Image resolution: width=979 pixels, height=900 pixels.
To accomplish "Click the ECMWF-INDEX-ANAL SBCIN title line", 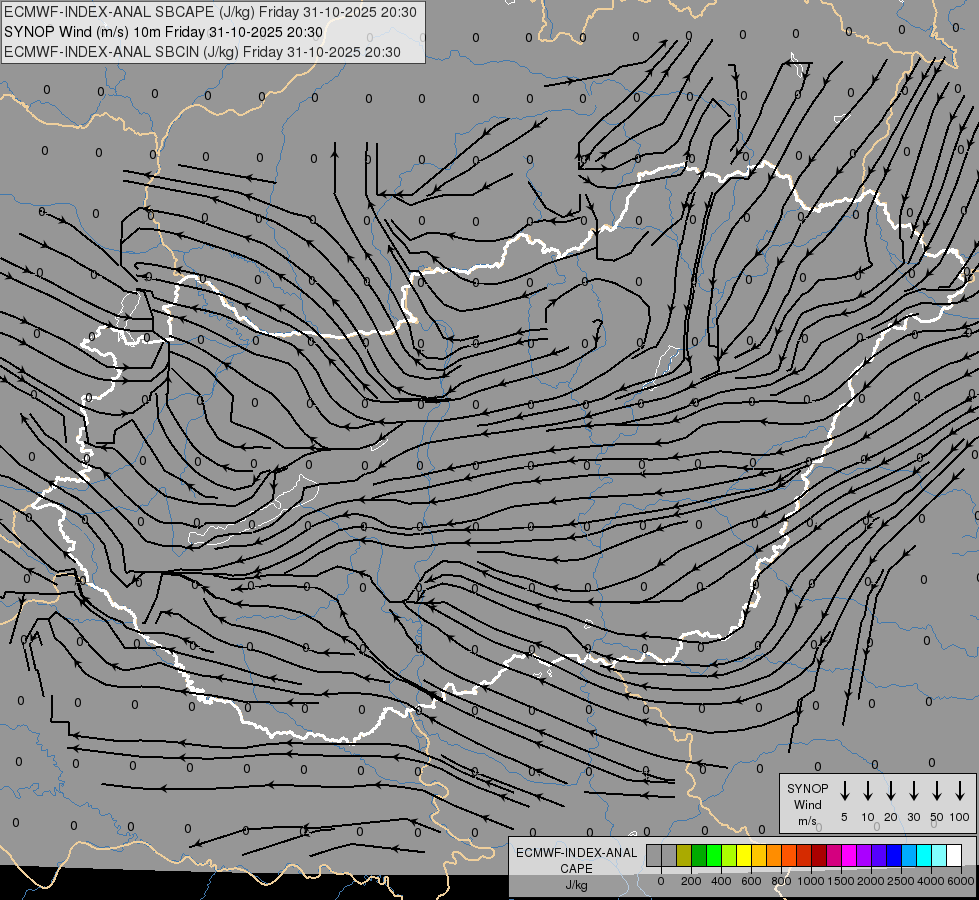I will 202,52.
